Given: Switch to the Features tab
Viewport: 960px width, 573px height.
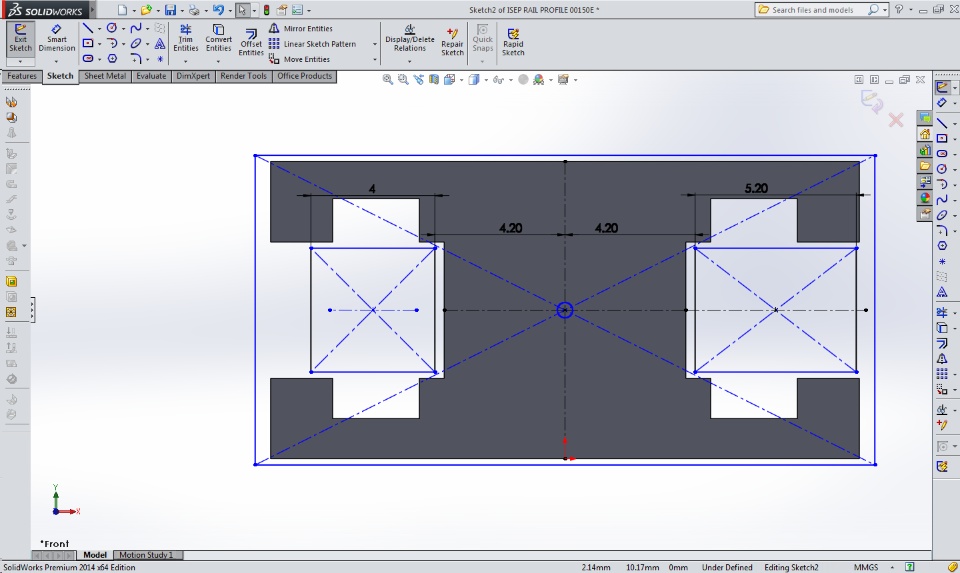Looking at the screenshot, I should pyautogui.click(x=22, y=76).
